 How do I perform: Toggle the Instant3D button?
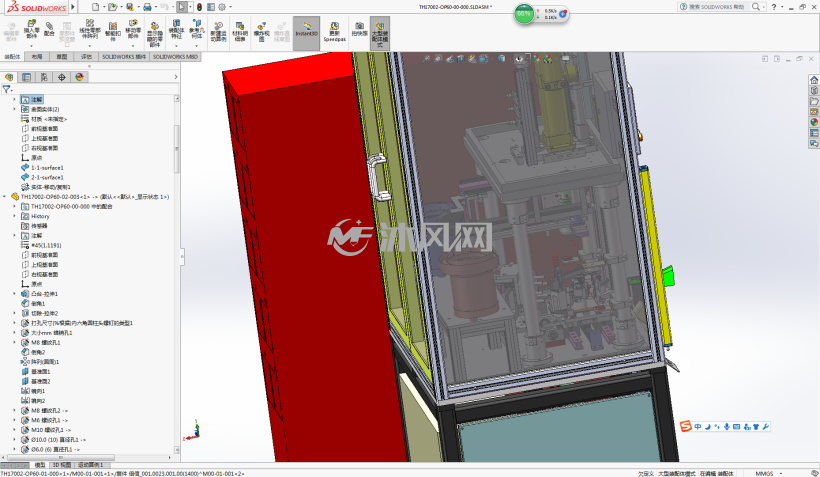point(306,32)
